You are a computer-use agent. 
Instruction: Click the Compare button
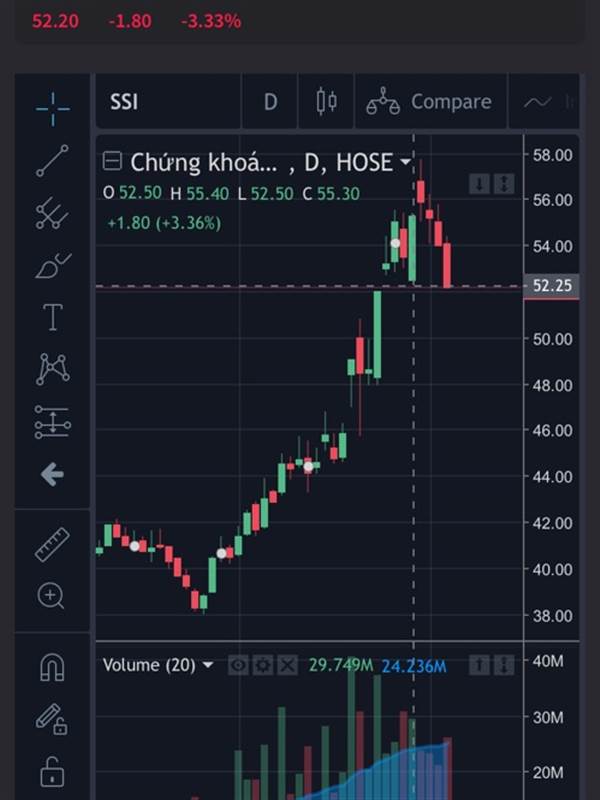pos(431,102)
